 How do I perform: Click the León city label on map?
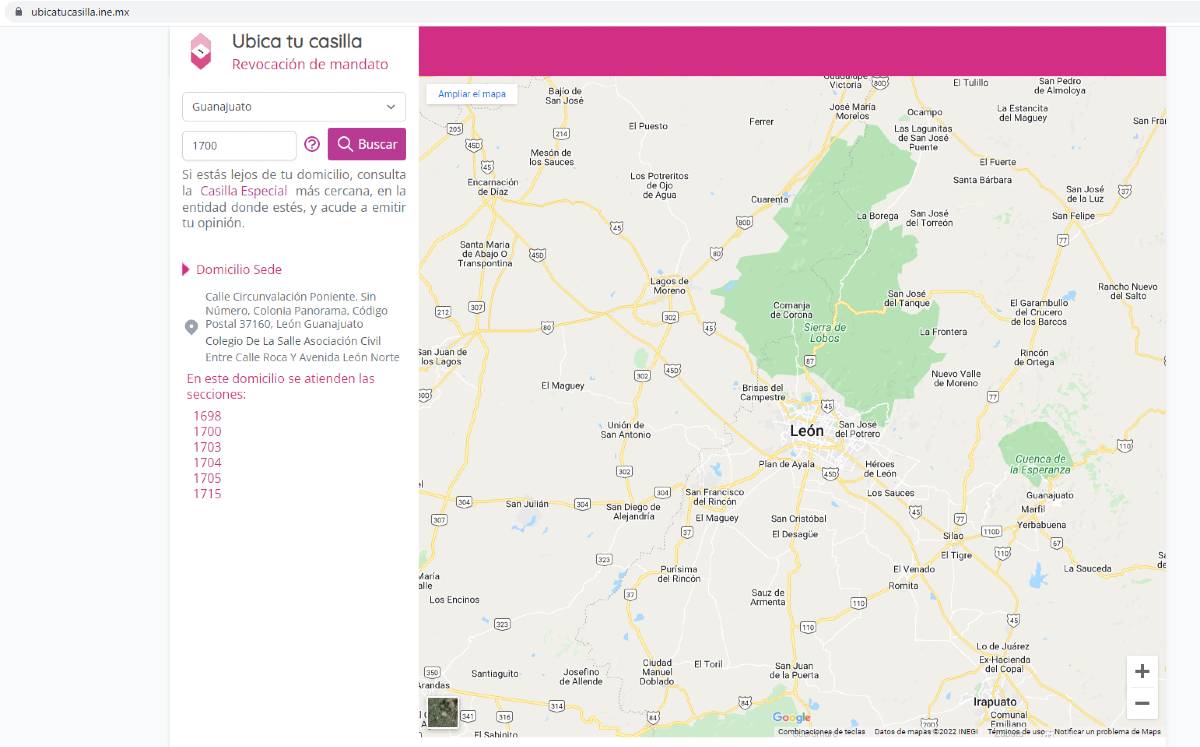[807, 431]
